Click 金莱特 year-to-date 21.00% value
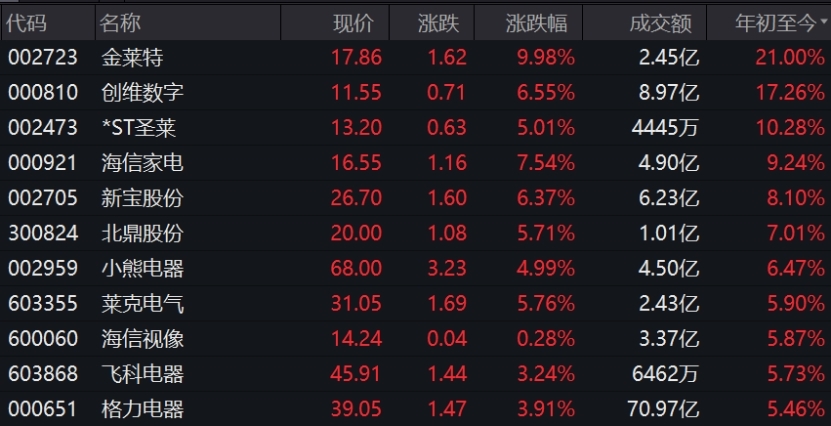831x426 pixels. click(790, 57)
